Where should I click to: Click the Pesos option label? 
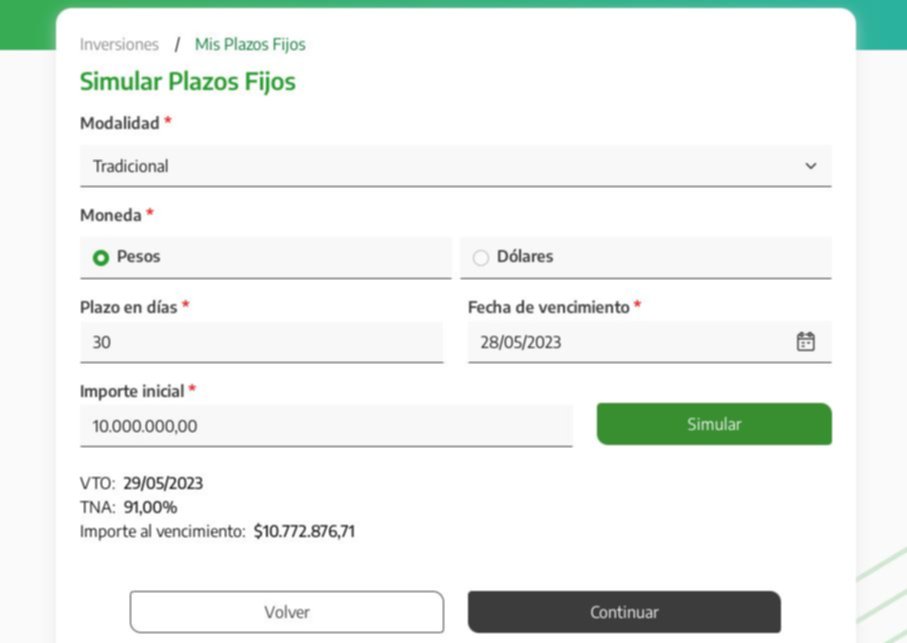[x=138, y=256]
